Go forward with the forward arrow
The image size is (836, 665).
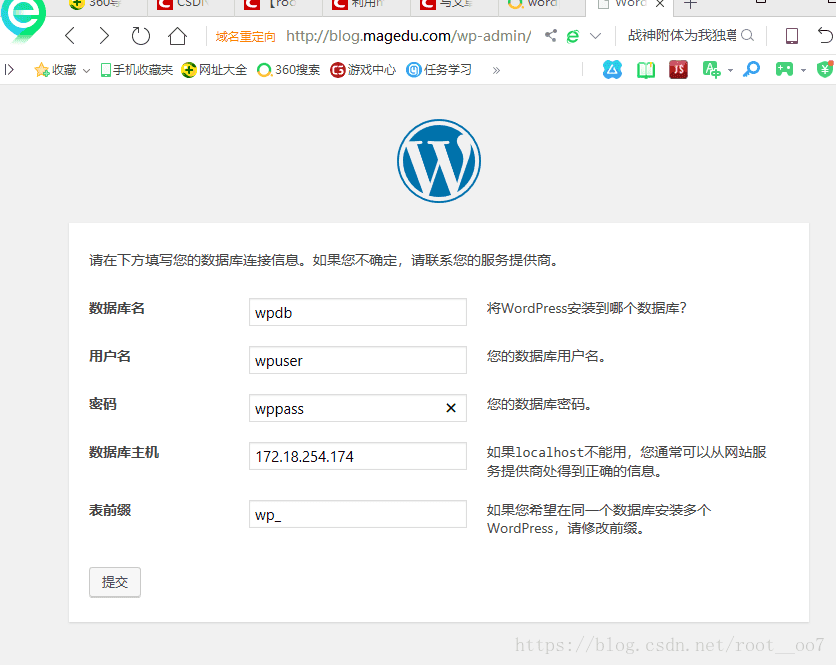click(x=104, y=36)
